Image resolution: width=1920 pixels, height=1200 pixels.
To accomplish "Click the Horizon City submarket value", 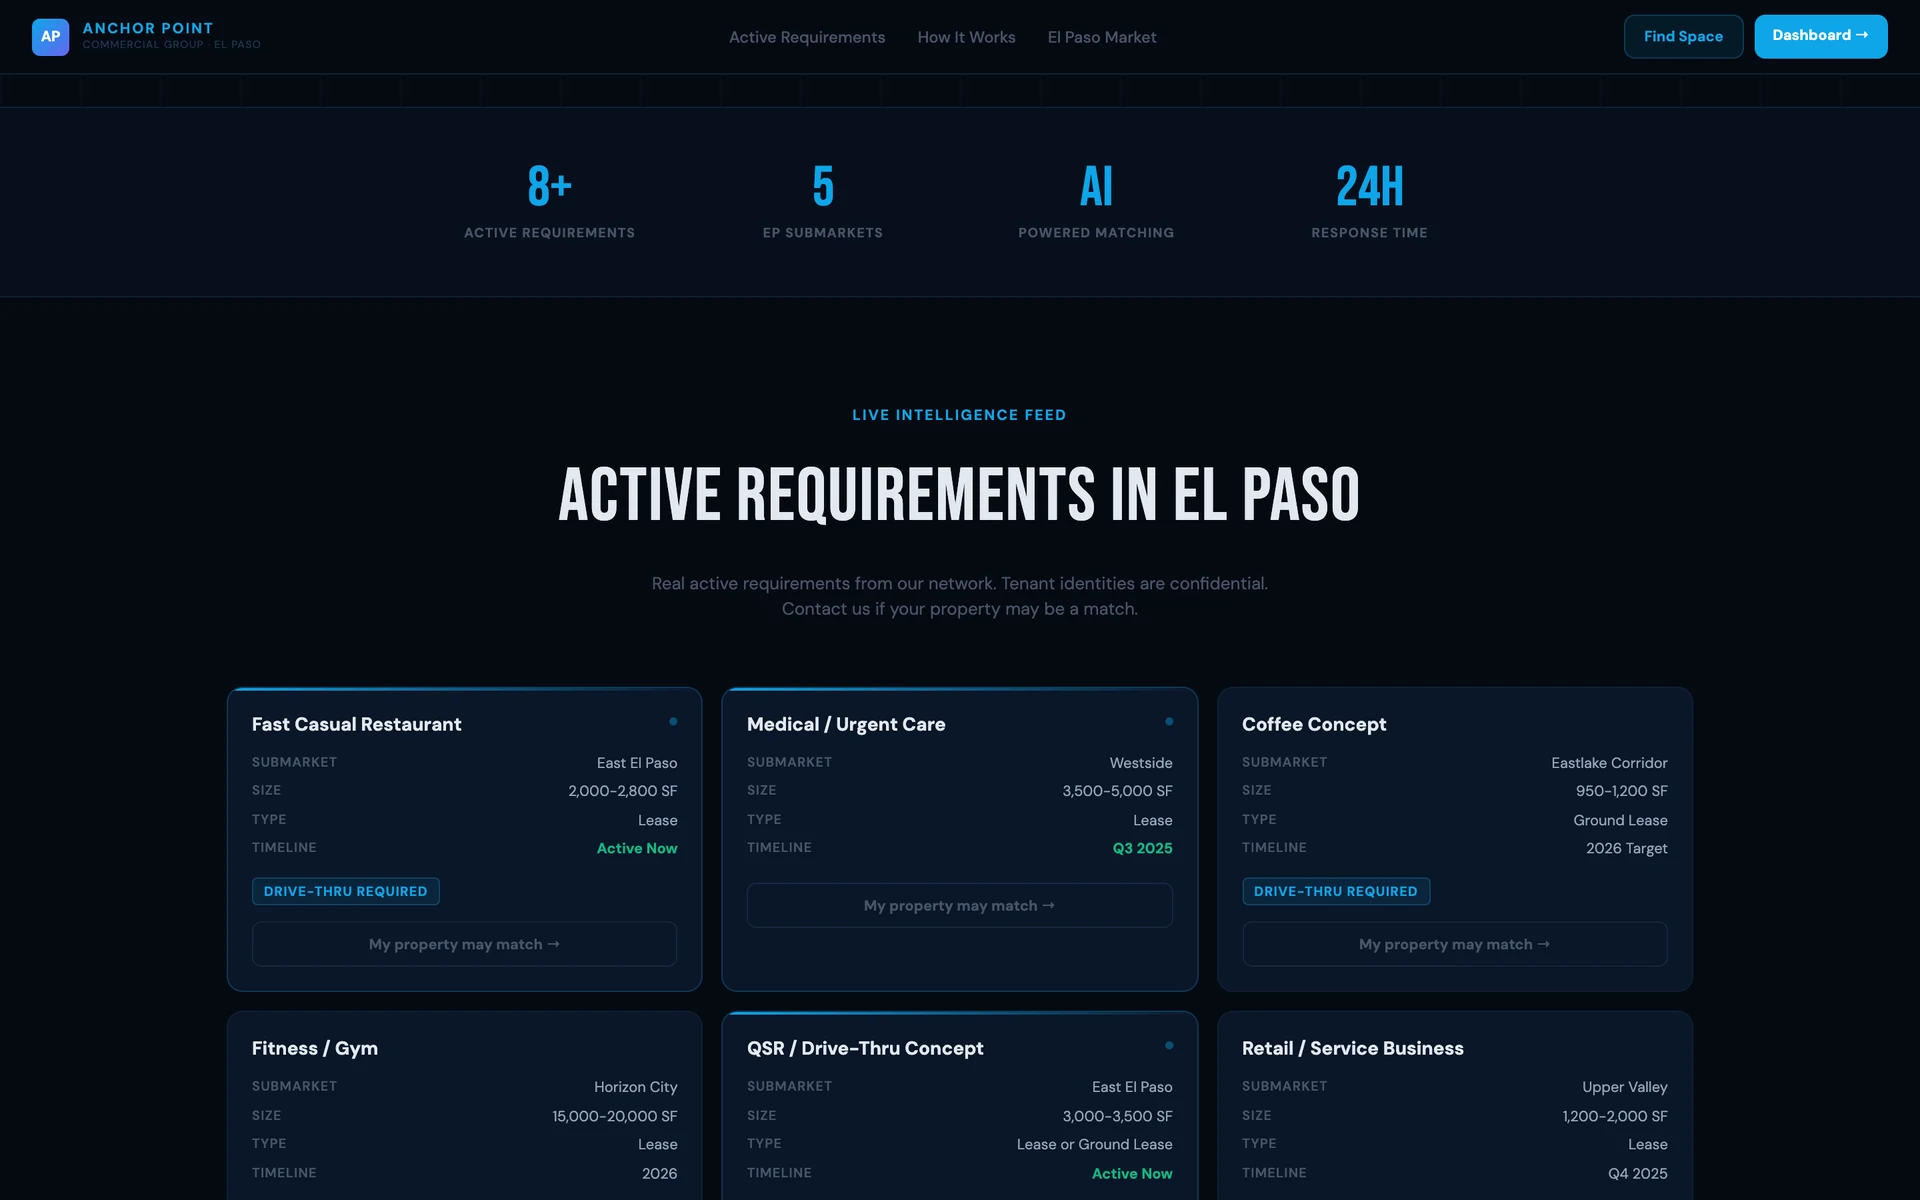I will click(635, 1087).
